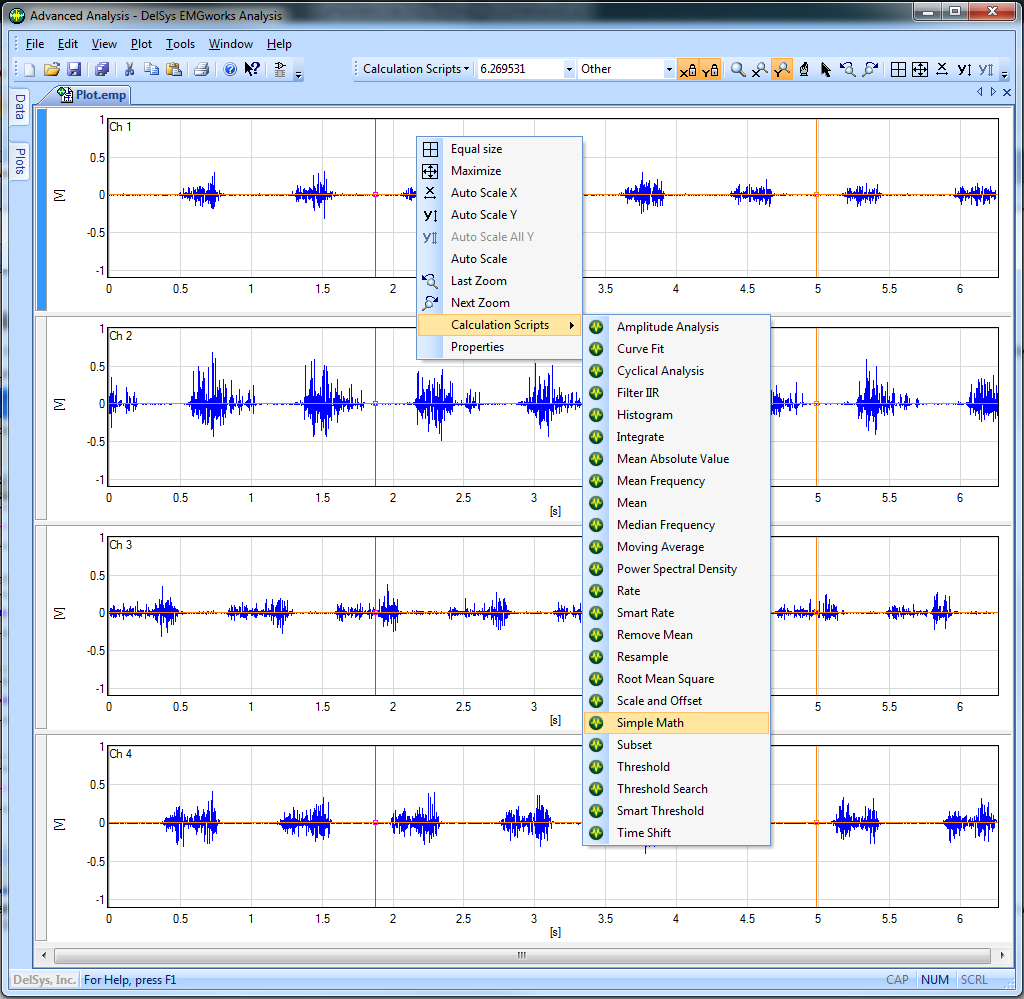Select the arrow pointer cursor tool
The width and height of the screenshot is (1024, 999).
(826, 69)
